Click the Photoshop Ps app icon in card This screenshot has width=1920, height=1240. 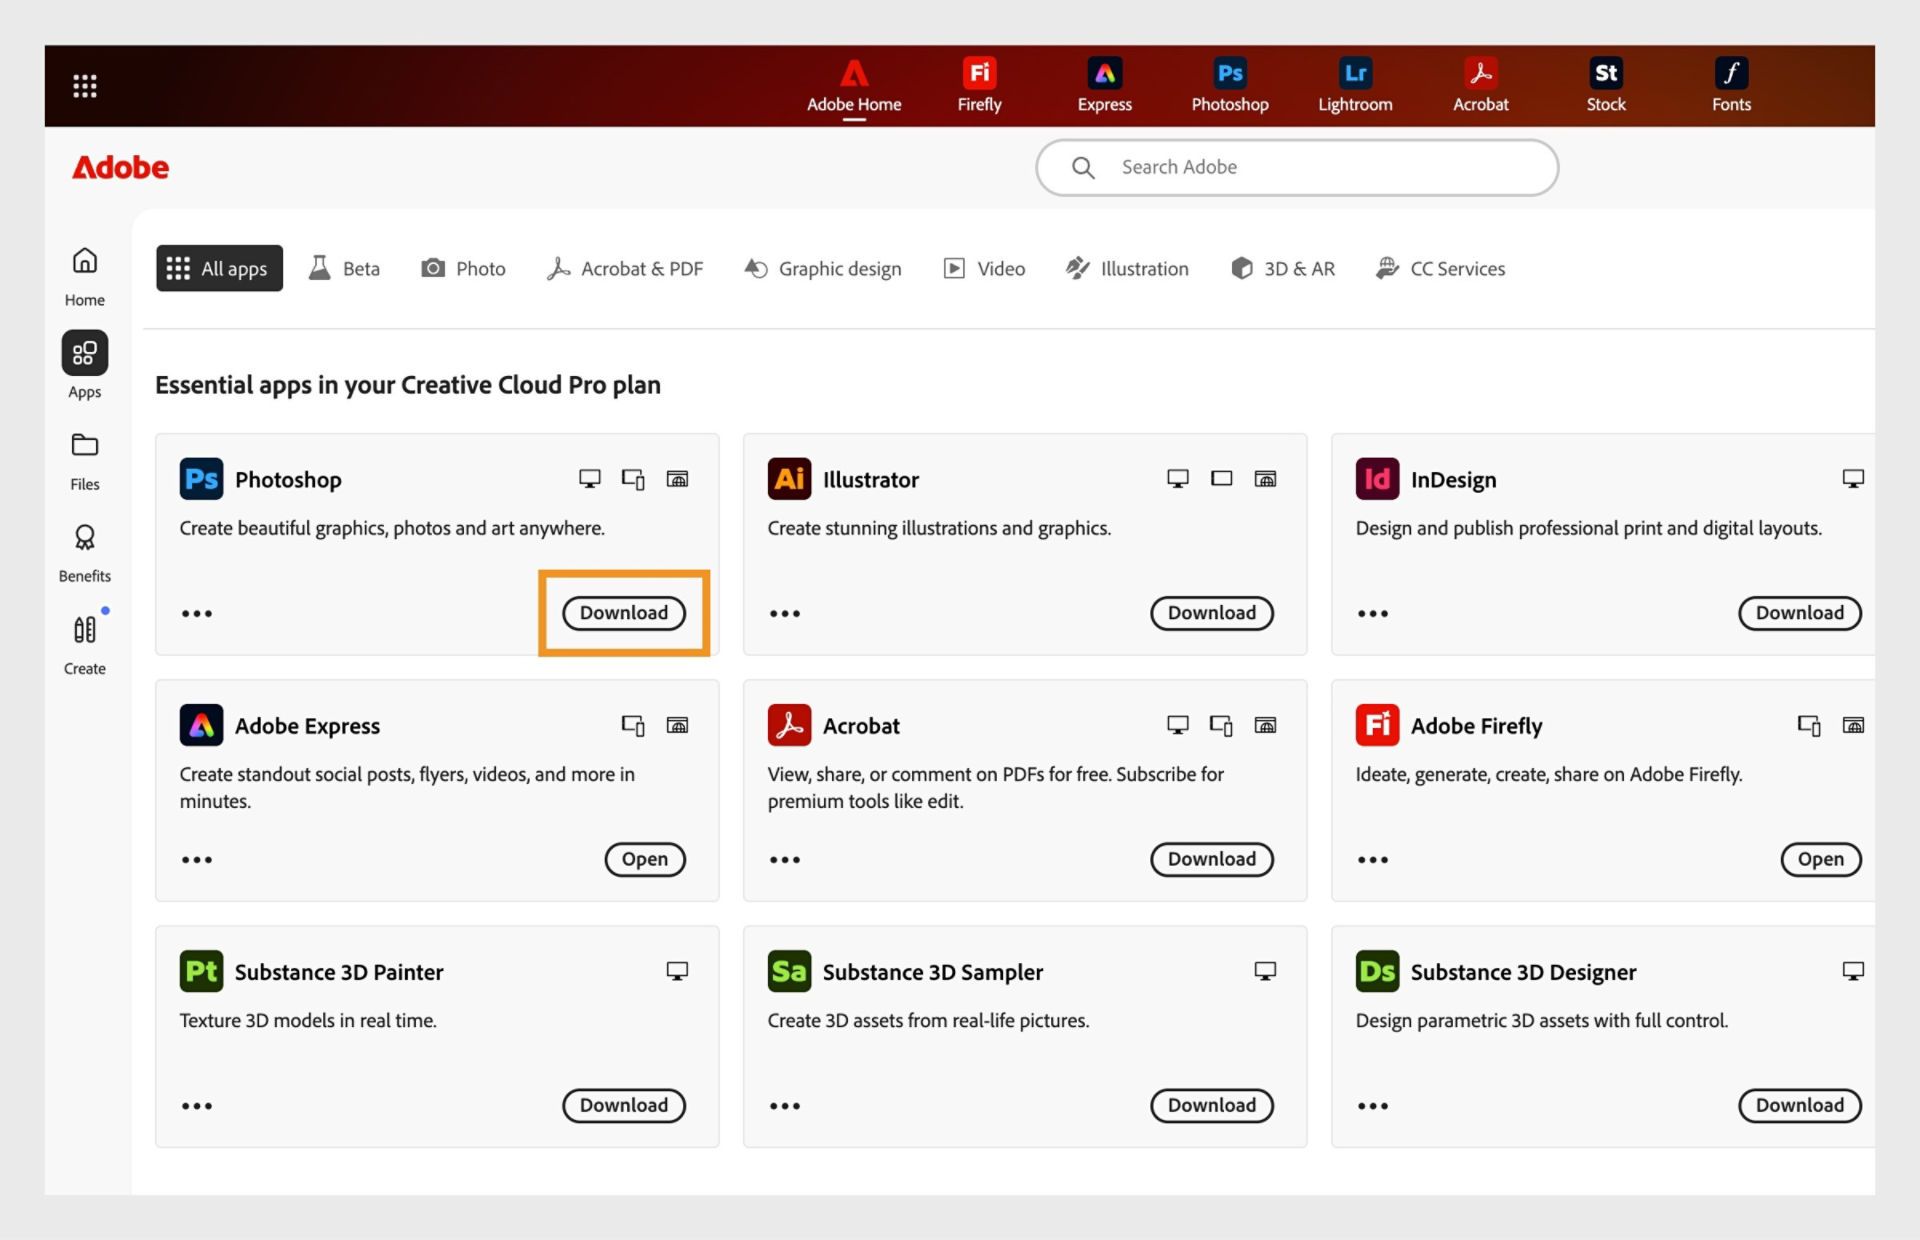coord(201,479)
